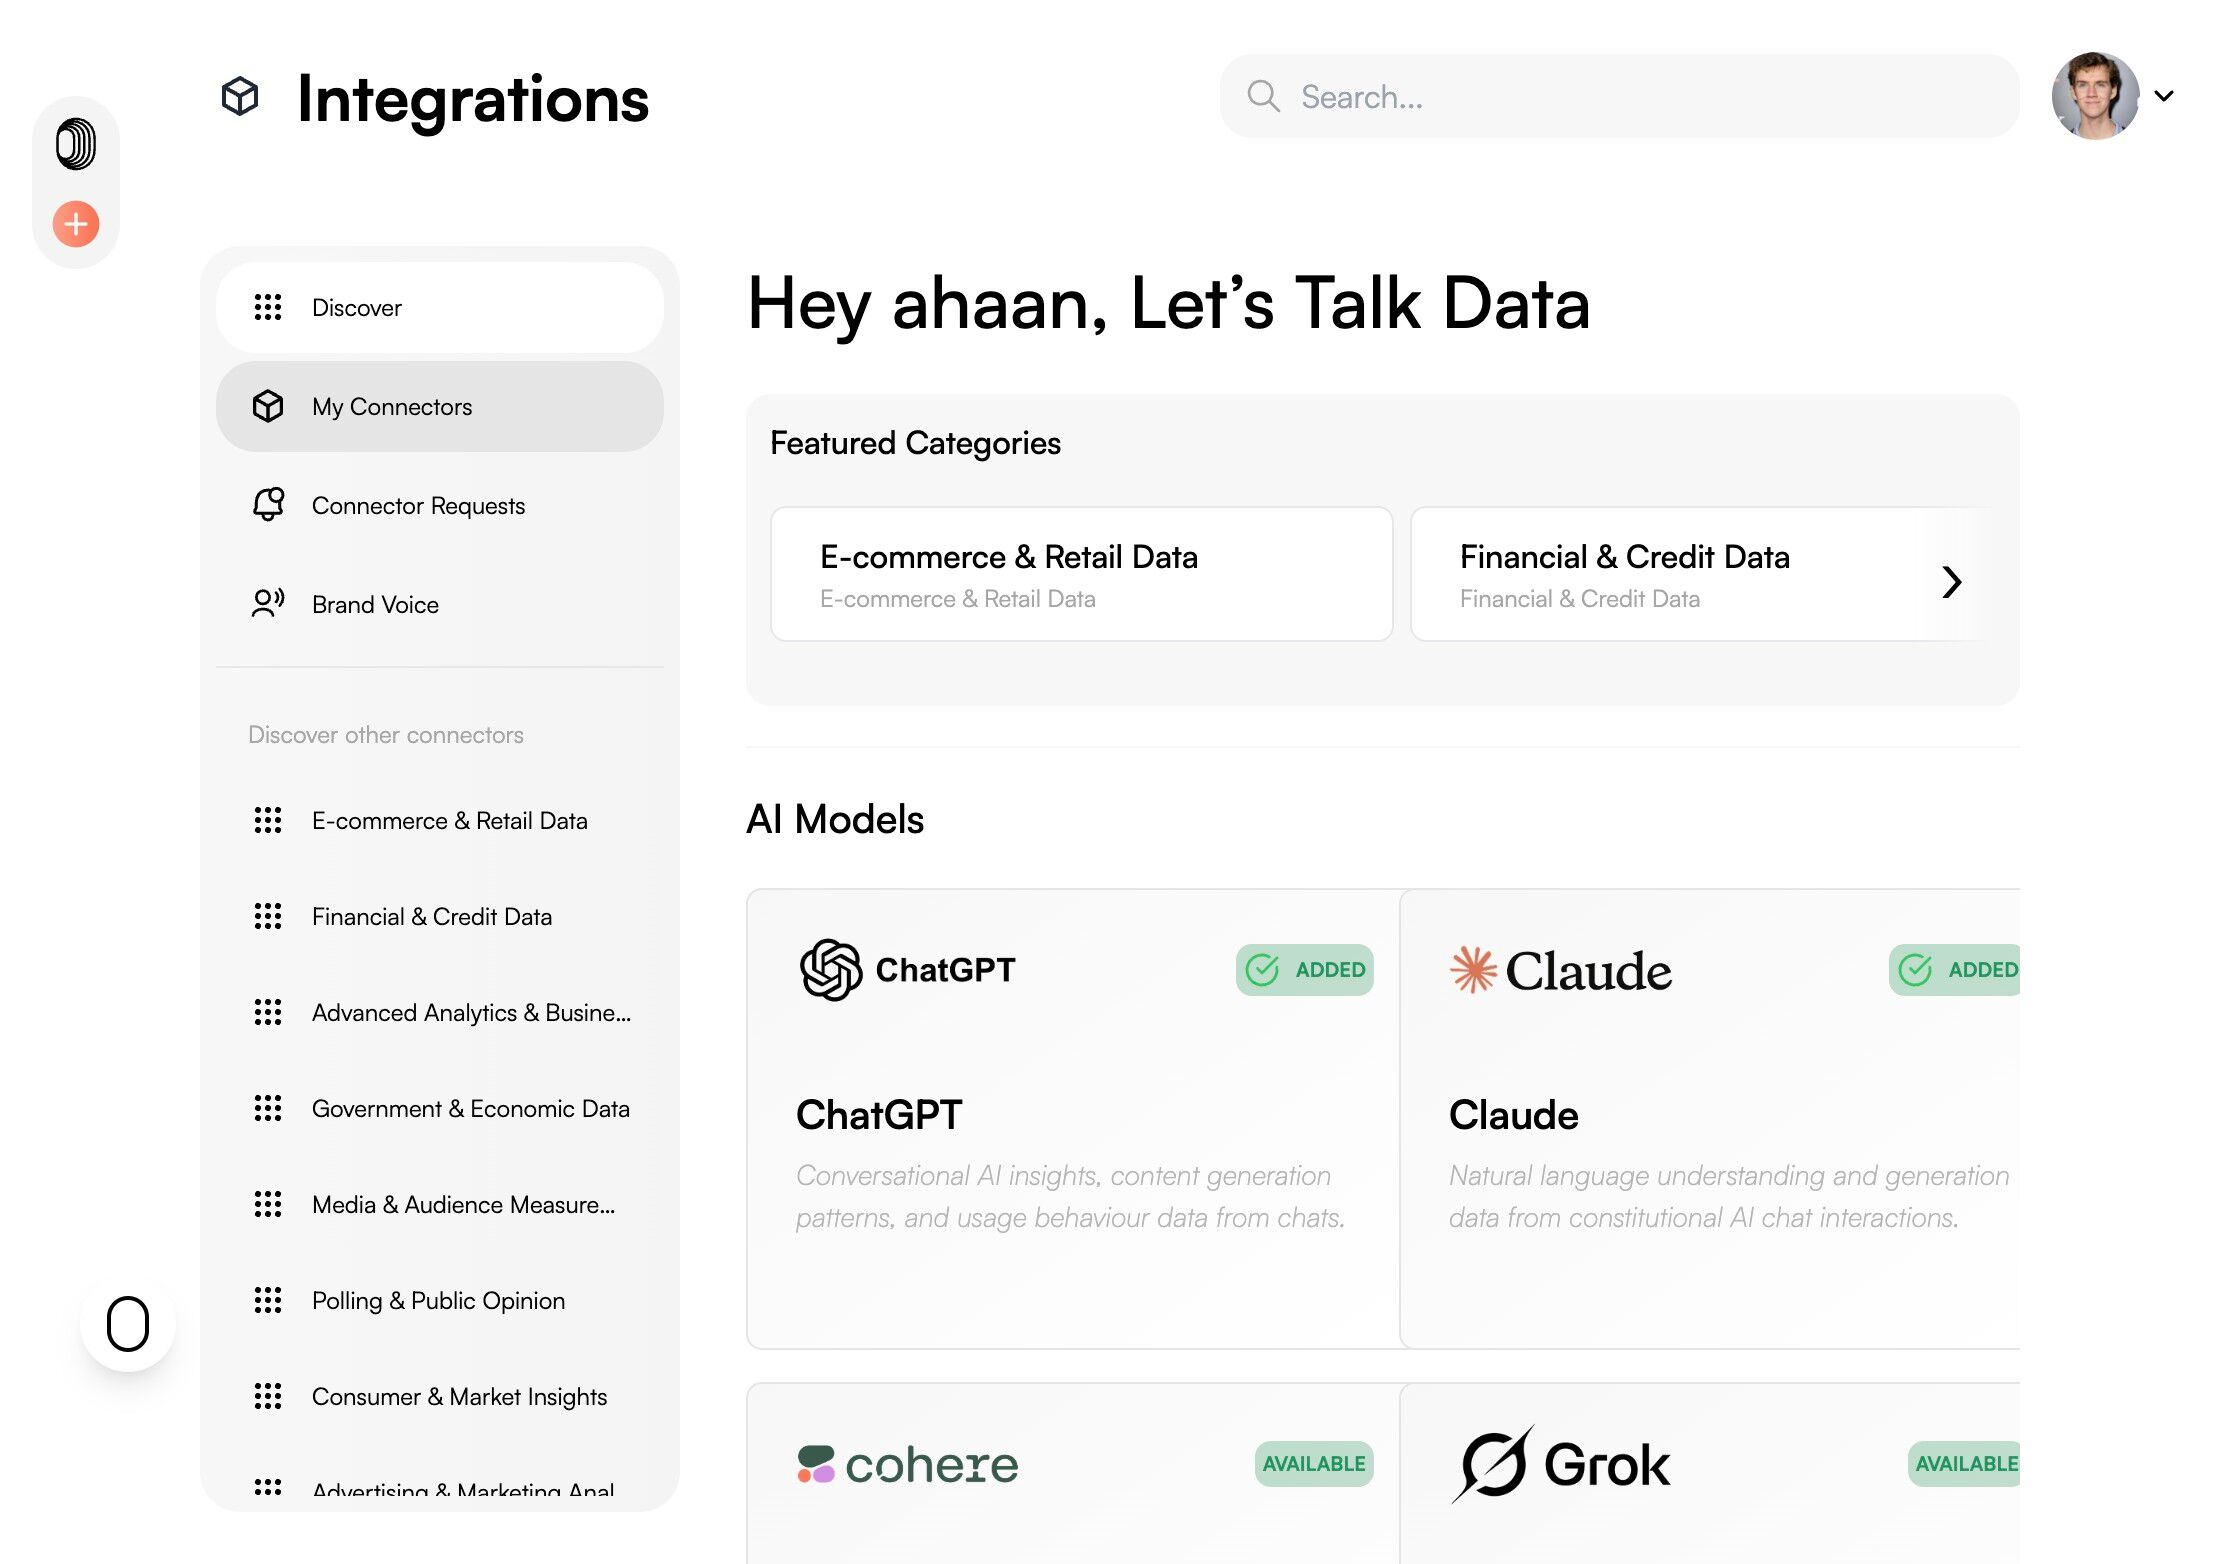The image size is (2220, 1564).
Task: Click the Brand Voice speaking-person icon
Action: (268, 604)
